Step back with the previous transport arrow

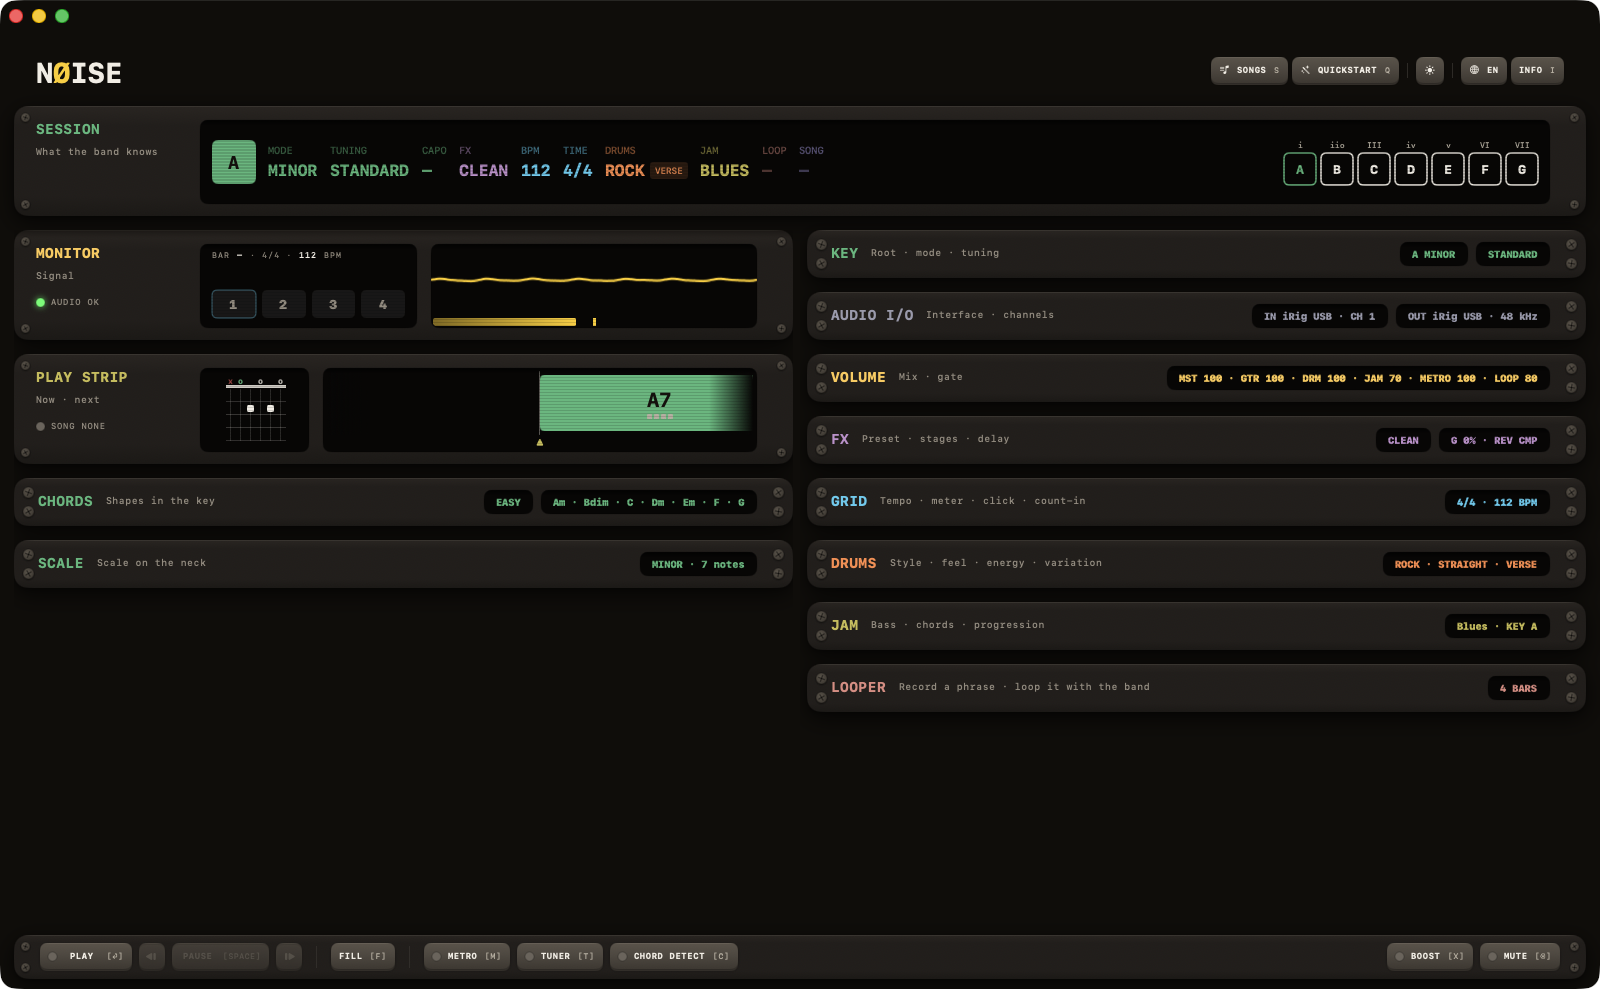point(152,956)
